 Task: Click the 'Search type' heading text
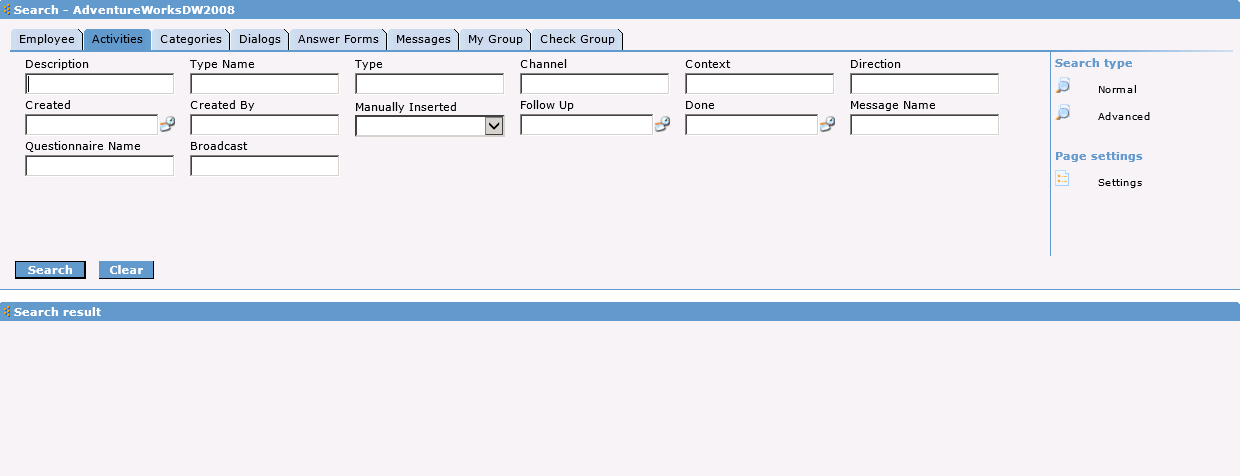[x=1094, y=63]
